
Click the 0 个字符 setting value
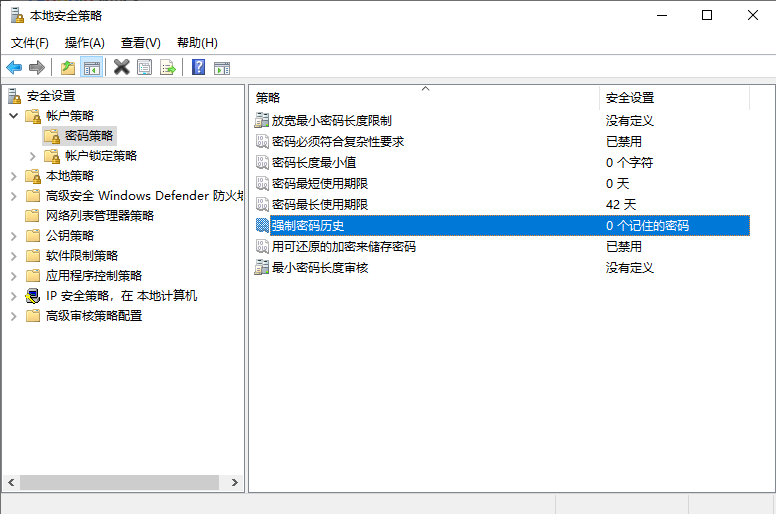coord(630,162)
